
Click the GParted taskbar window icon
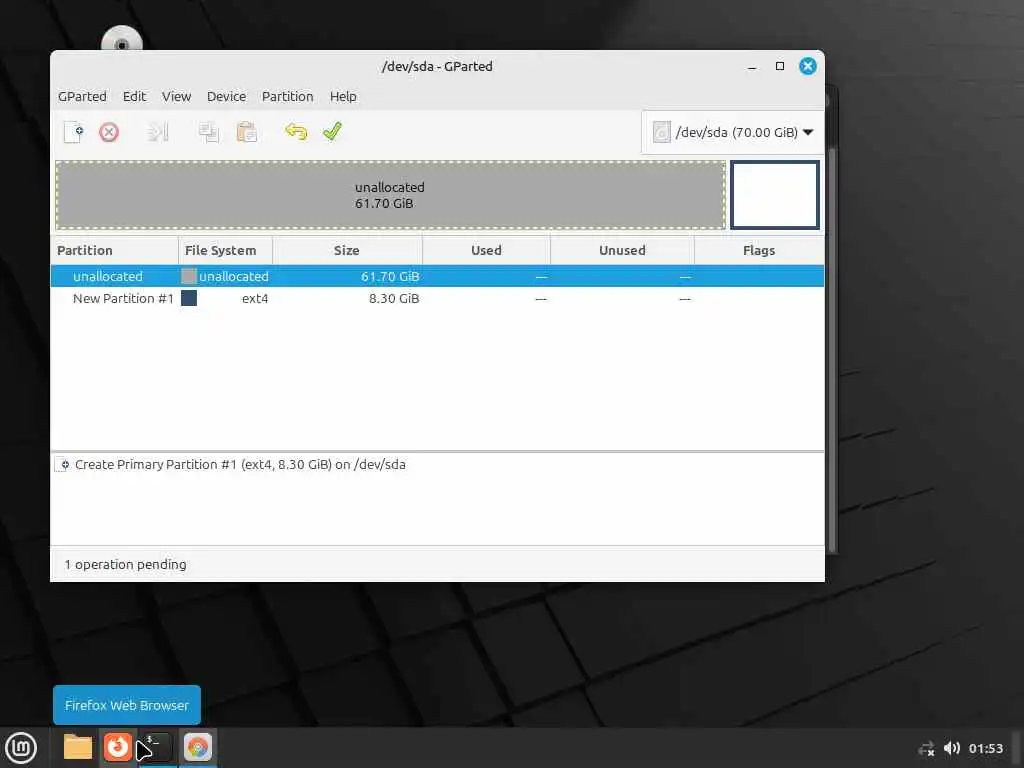pyautogui.click(x=198, y=747)
